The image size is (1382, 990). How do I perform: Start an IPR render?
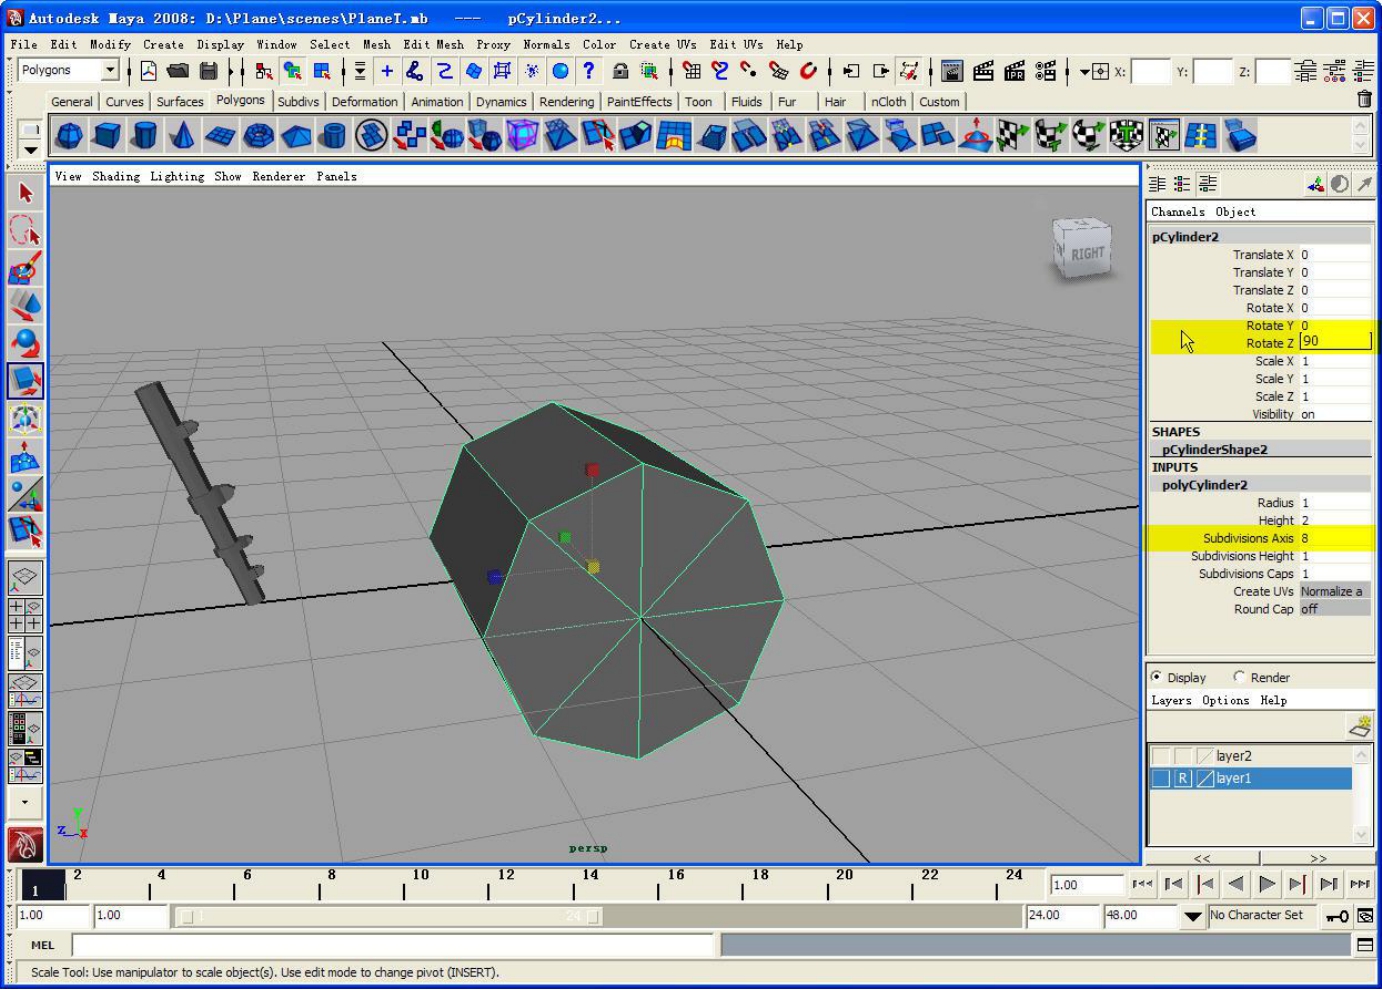pyautogui.click(x=1014, y=71)
